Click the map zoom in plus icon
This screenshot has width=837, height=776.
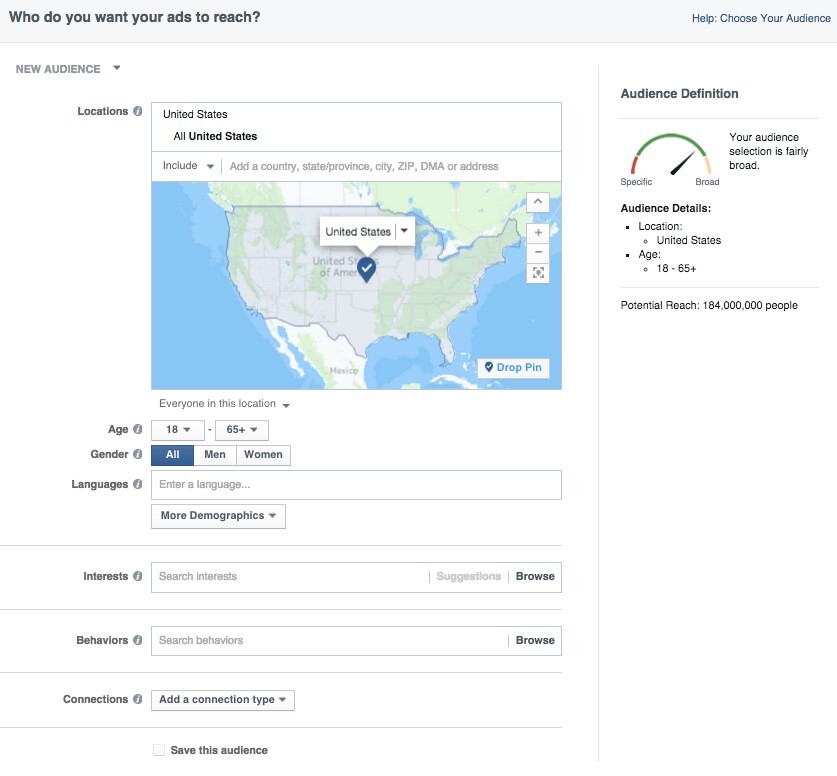coord(538,232)
